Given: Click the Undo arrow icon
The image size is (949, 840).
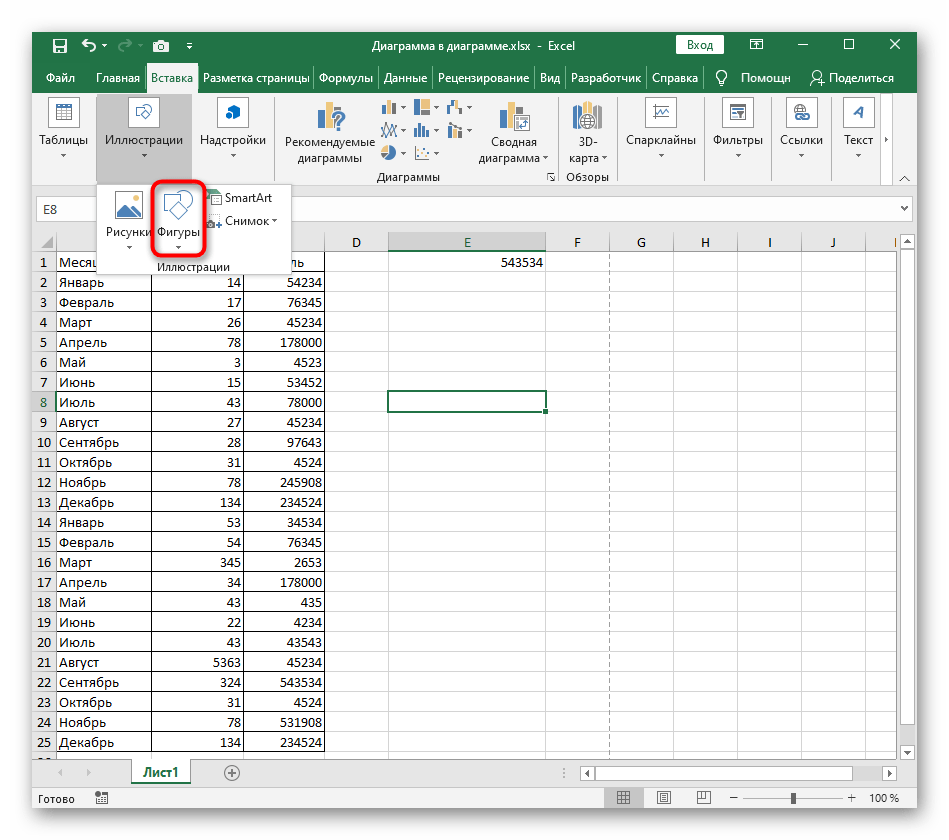Looking at the screenshot, I should tap(89, 45).
